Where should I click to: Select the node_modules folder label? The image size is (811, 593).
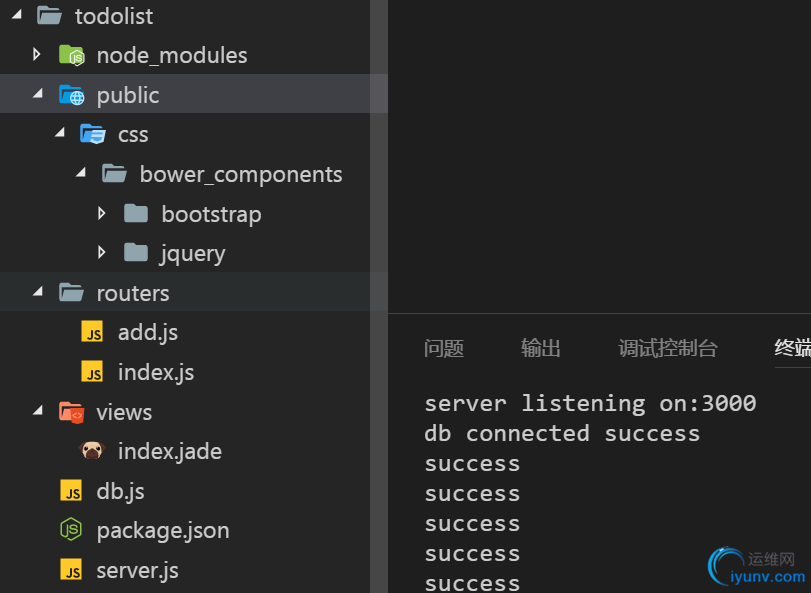pyautogui.click(x=172, y=55)
